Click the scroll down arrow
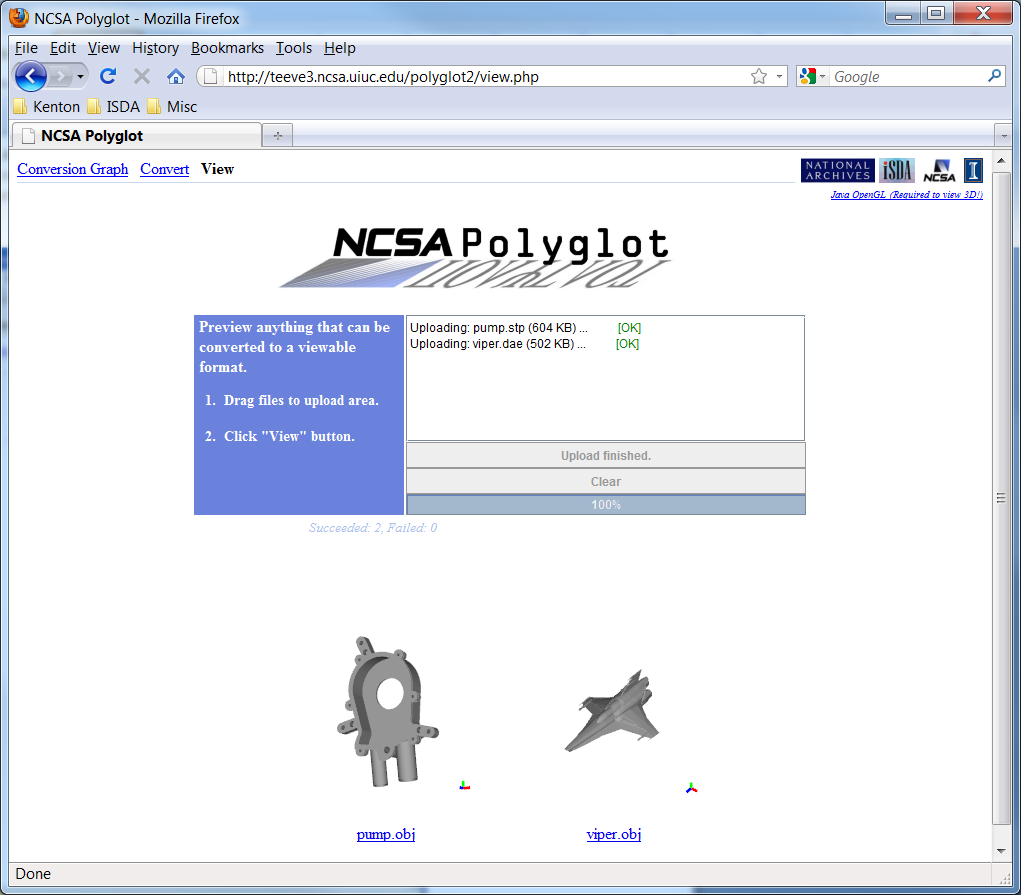This screenshot has height=895, width=1021. [x=1001, y=851]
